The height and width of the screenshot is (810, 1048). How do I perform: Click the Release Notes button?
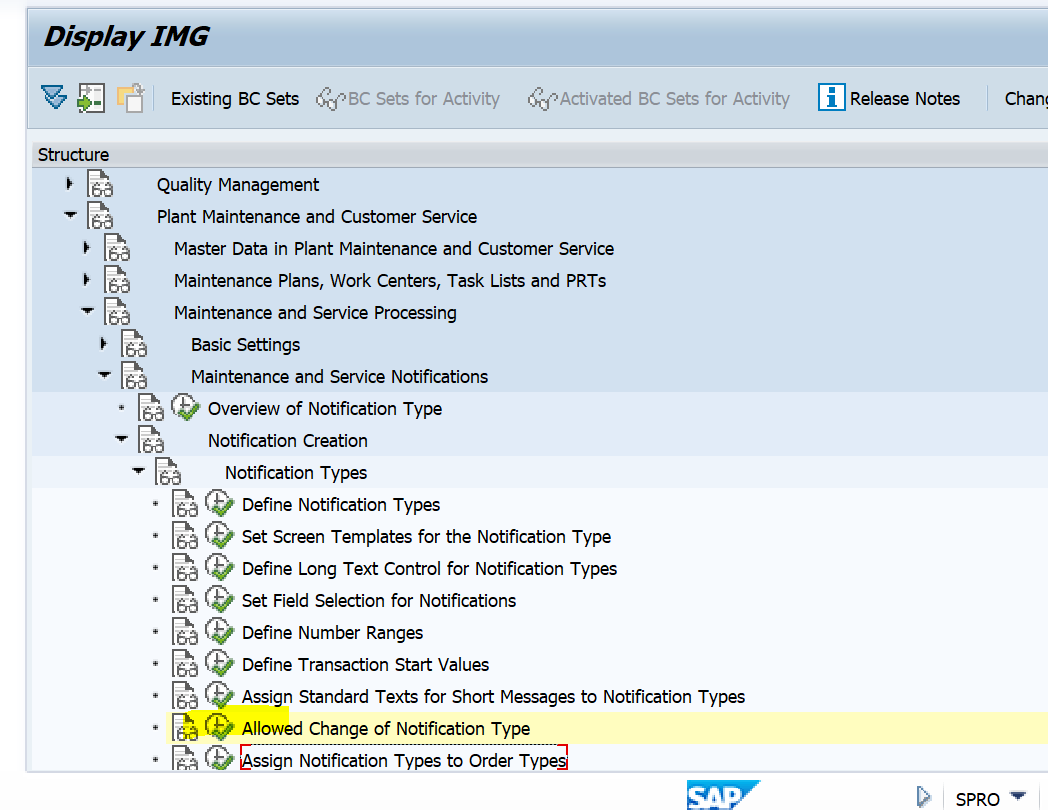coord(903,97)
